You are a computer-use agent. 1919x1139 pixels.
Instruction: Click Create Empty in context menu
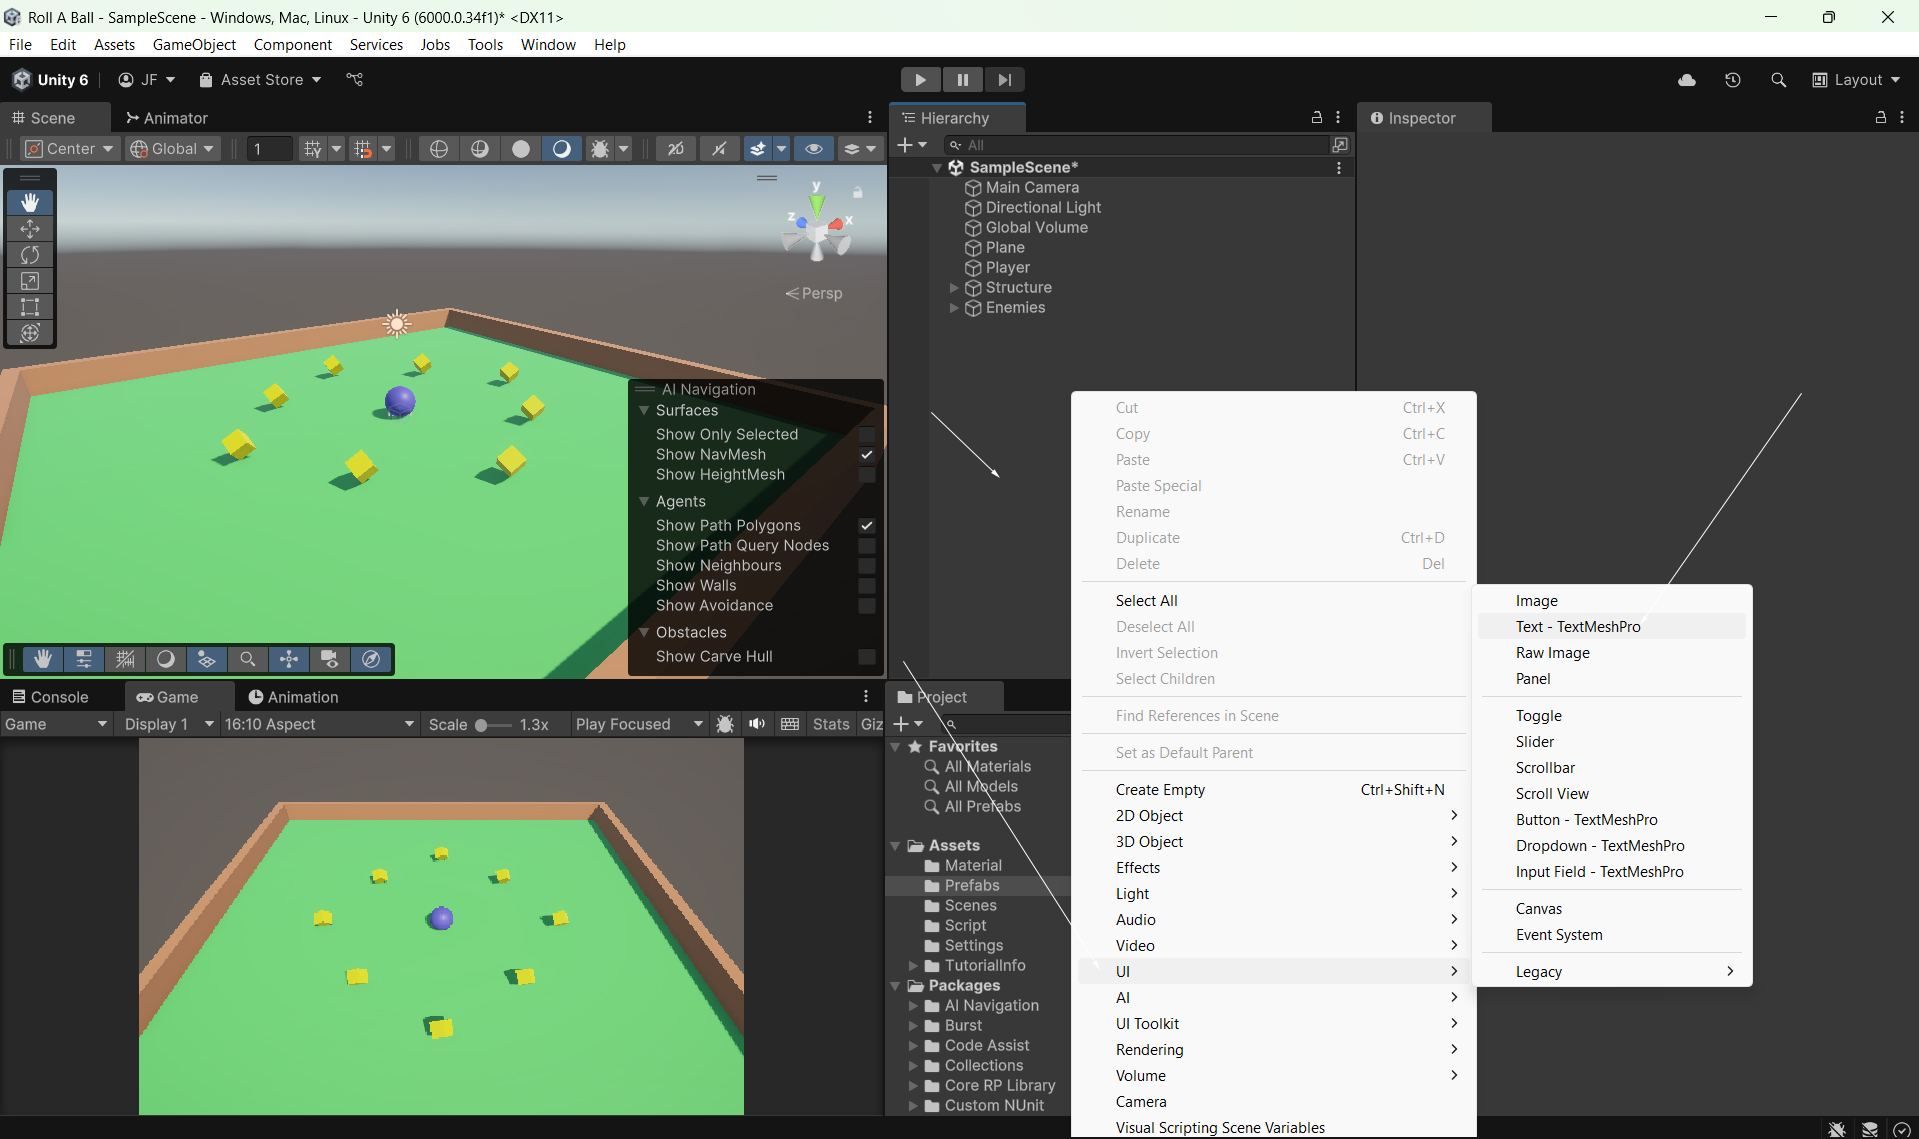pyautogui.click(x=1160, y=790)
